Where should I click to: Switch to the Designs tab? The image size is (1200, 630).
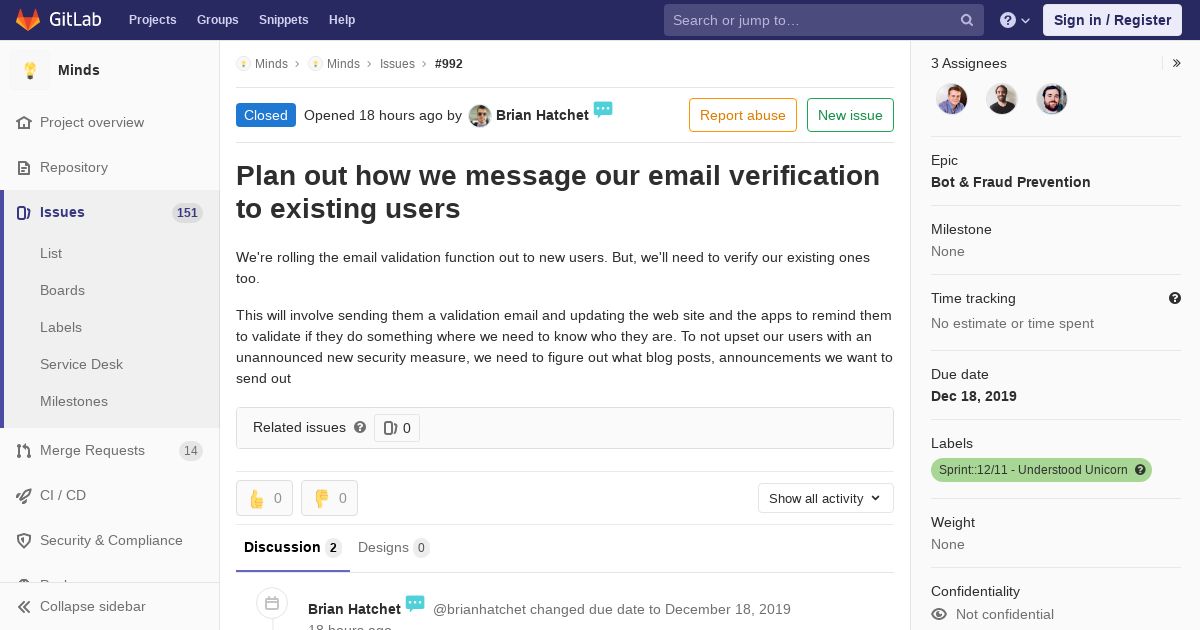(394, 547)
